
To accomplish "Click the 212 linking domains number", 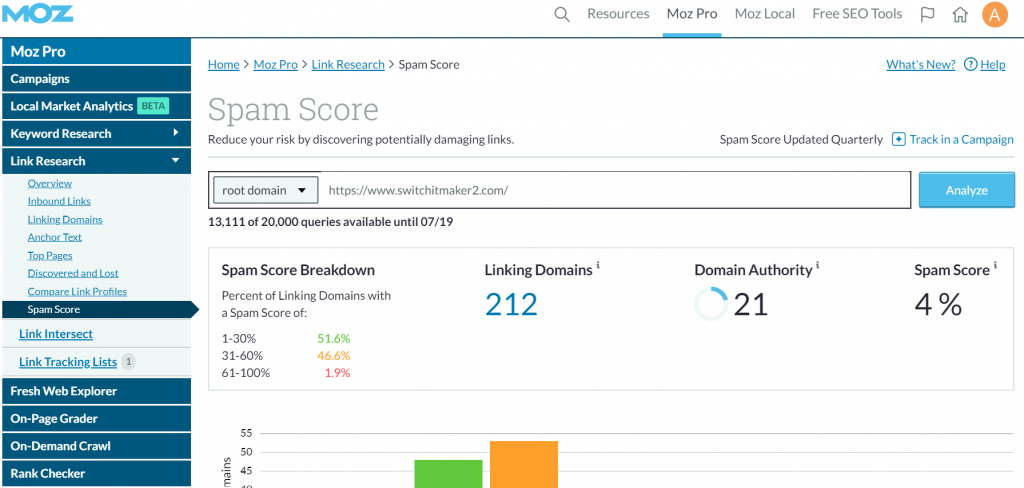I will (x=511, y=304).
